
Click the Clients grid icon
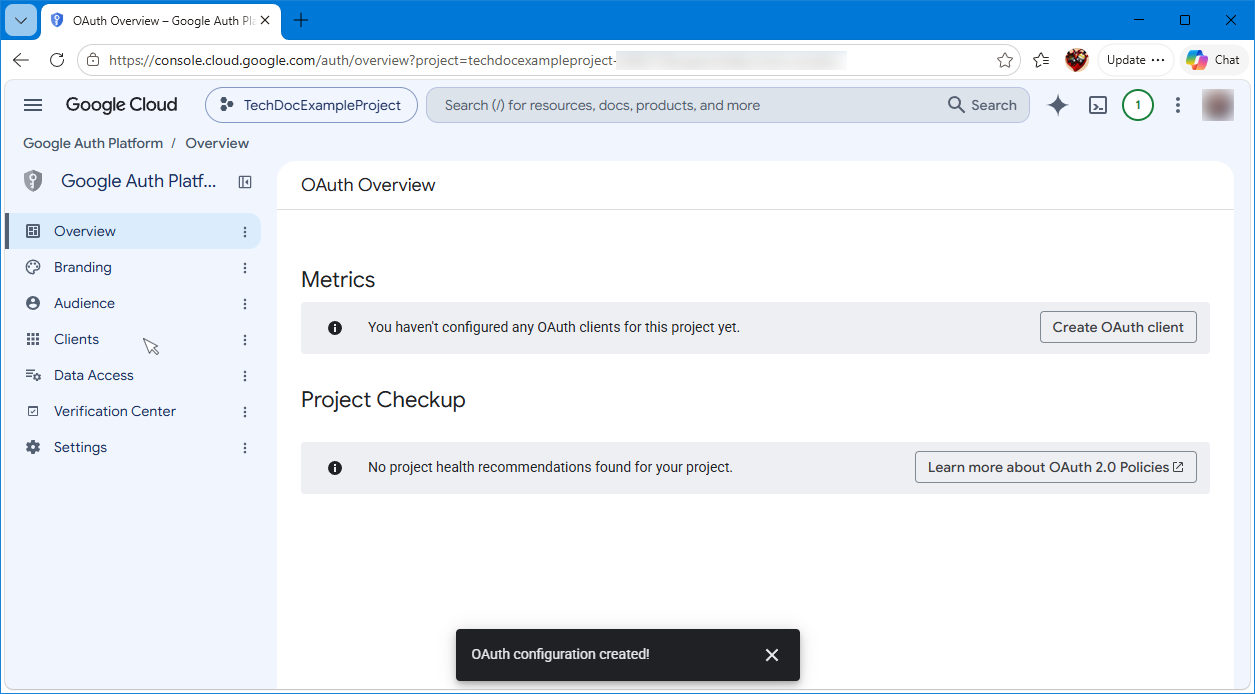33,339
